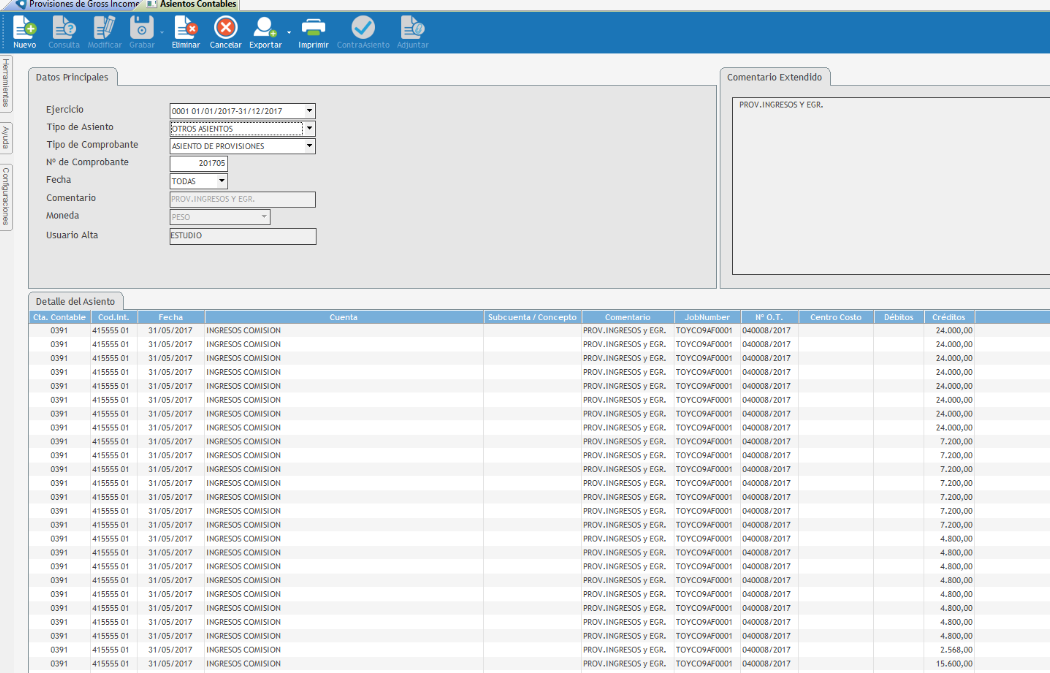Open the Tipo de Comprobante dropdown
1050x673 pixels.
pos(309,146)
